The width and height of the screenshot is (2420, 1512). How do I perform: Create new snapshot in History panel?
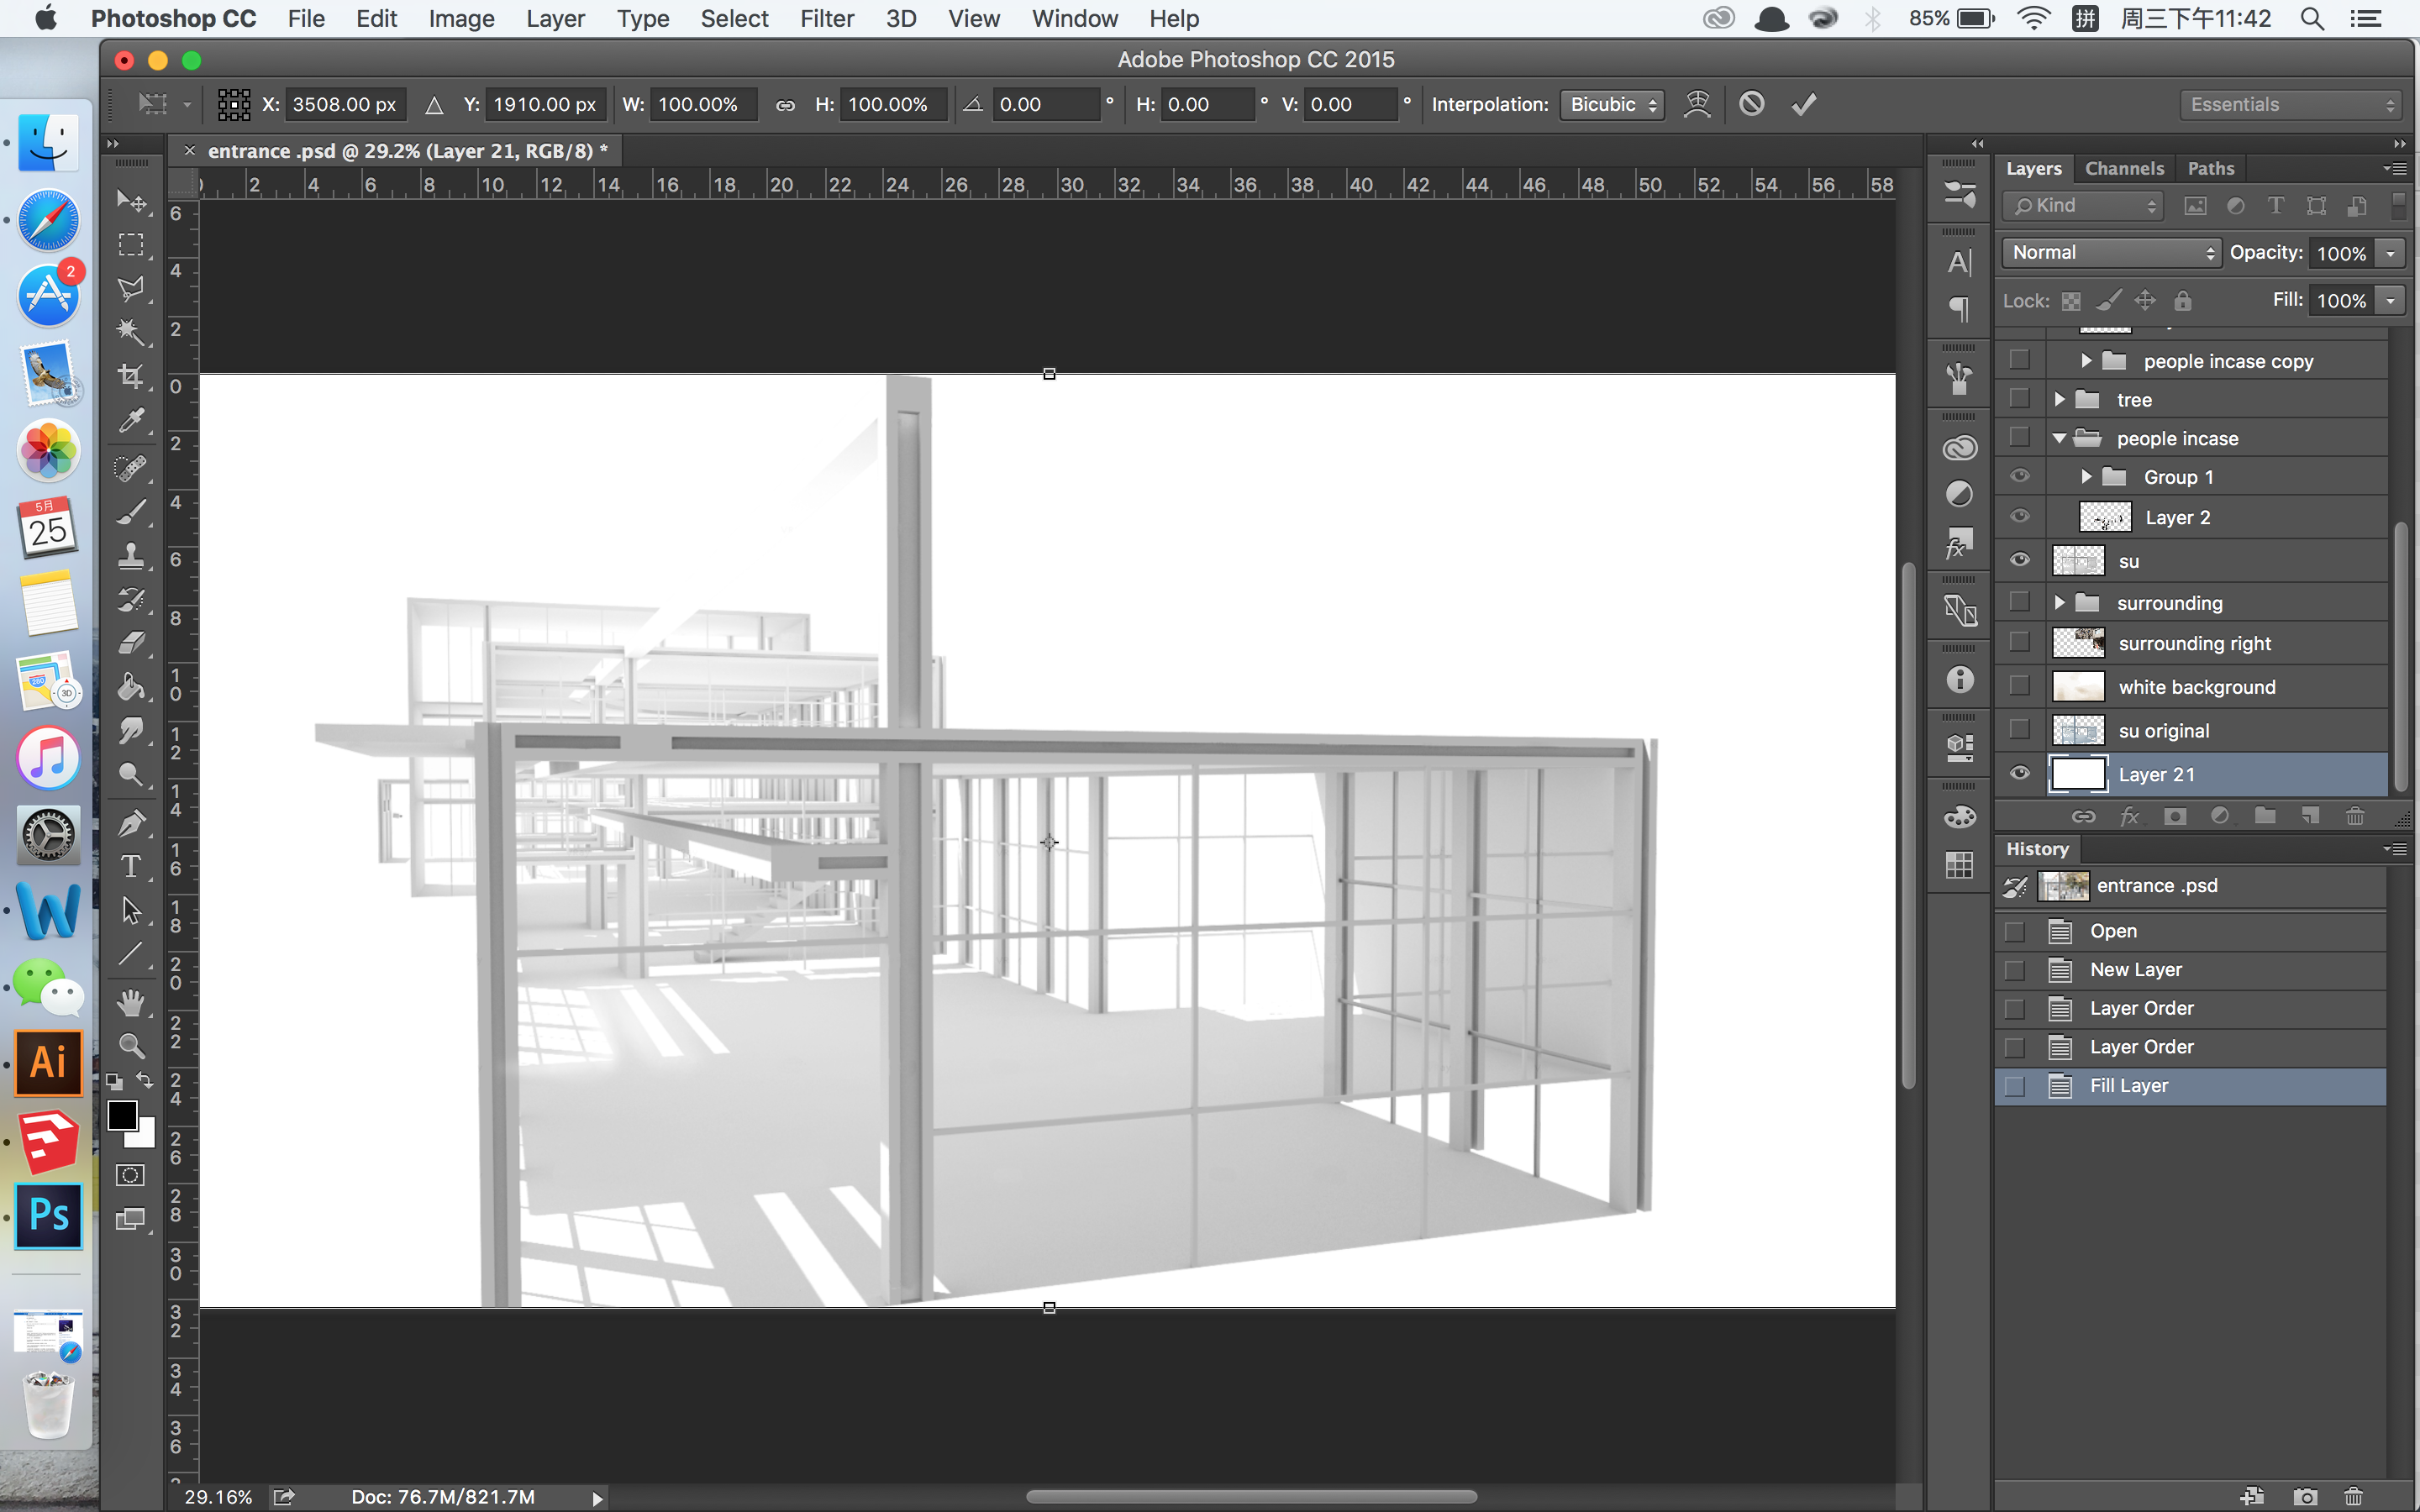click(x=2306, y=1496)
